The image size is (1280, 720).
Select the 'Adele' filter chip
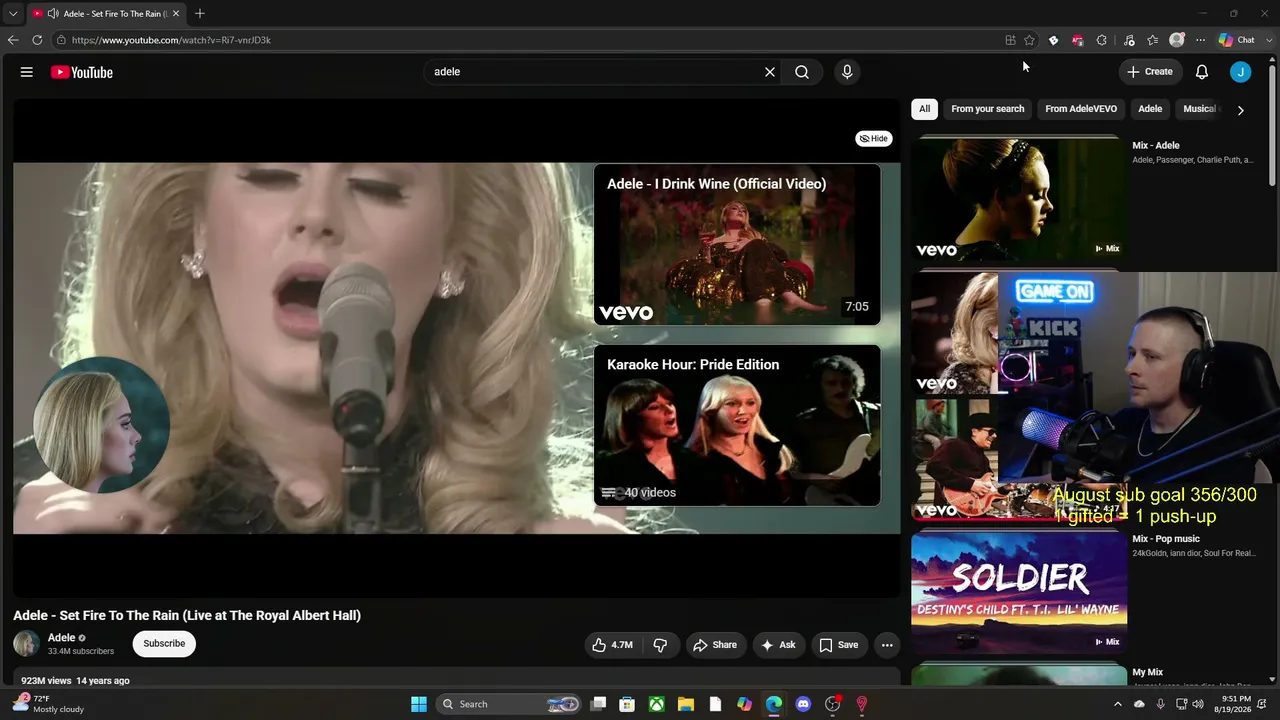1150,109
